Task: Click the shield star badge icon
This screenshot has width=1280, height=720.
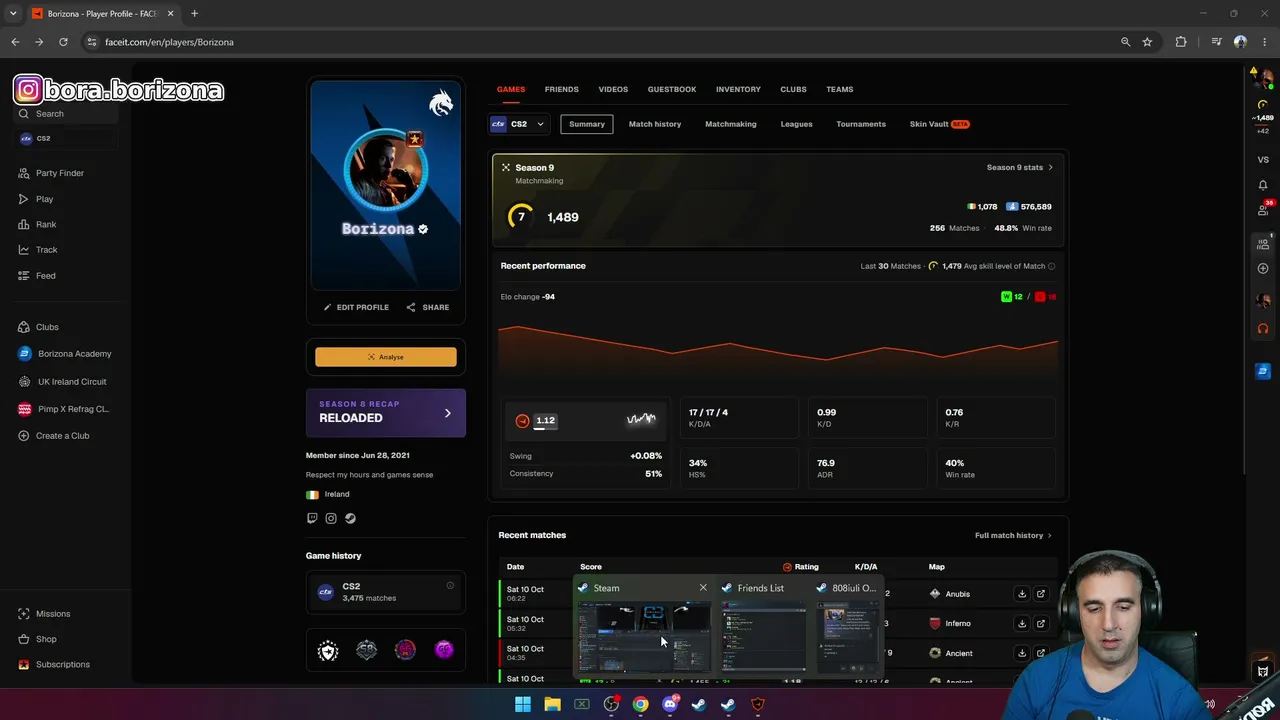Action: pos(328,650)
